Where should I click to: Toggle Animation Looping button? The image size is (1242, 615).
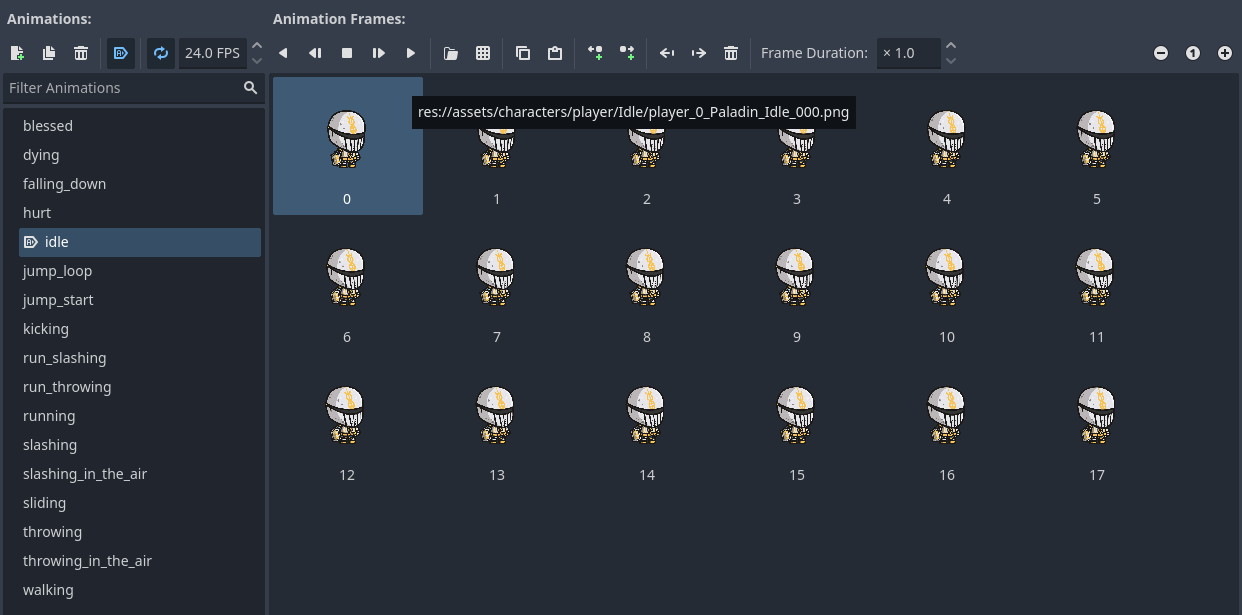[161, 53]
